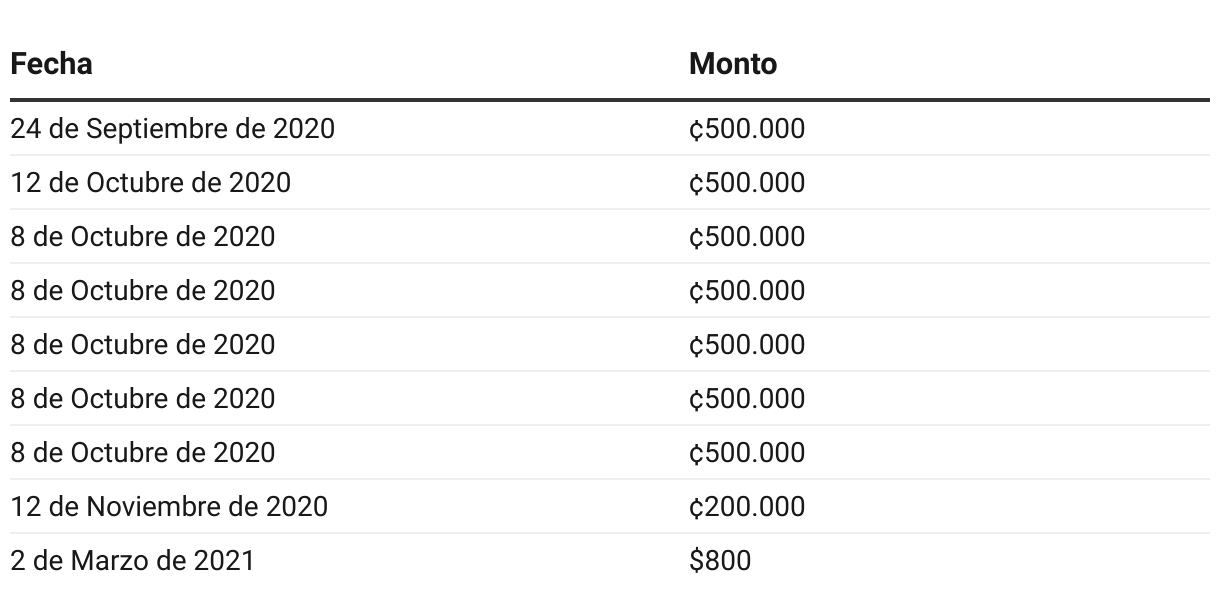Image resolution: width=1220 pixels, height=596 pixels.
Task: Click the $800 amount cell
Action: (x=719, y=561)
